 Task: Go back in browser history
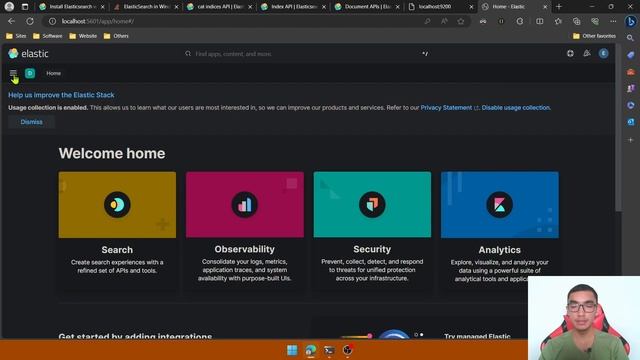coord(11,21)
